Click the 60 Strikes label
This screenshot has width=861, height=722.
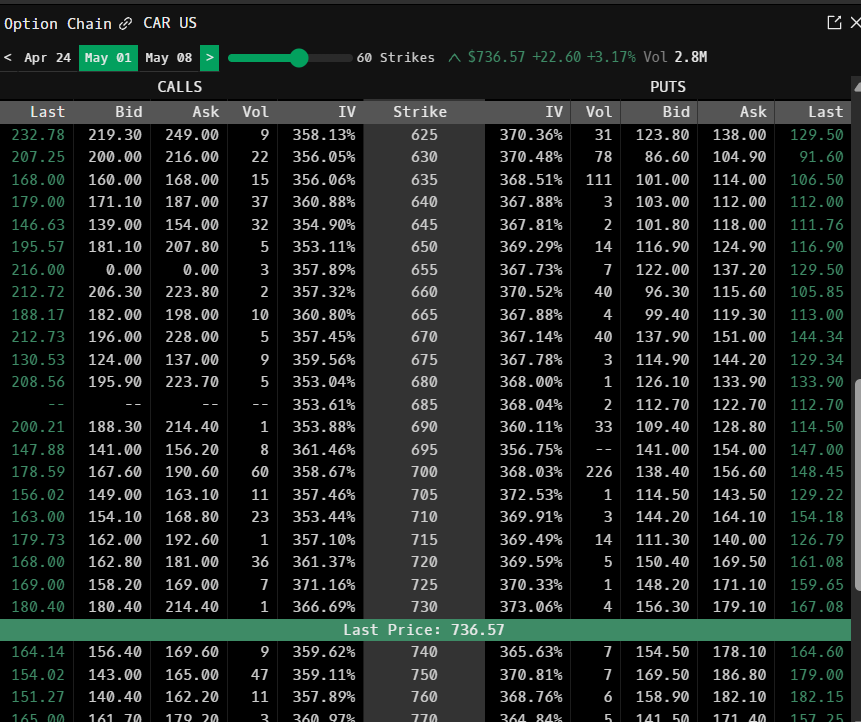(x=395, y=58)
